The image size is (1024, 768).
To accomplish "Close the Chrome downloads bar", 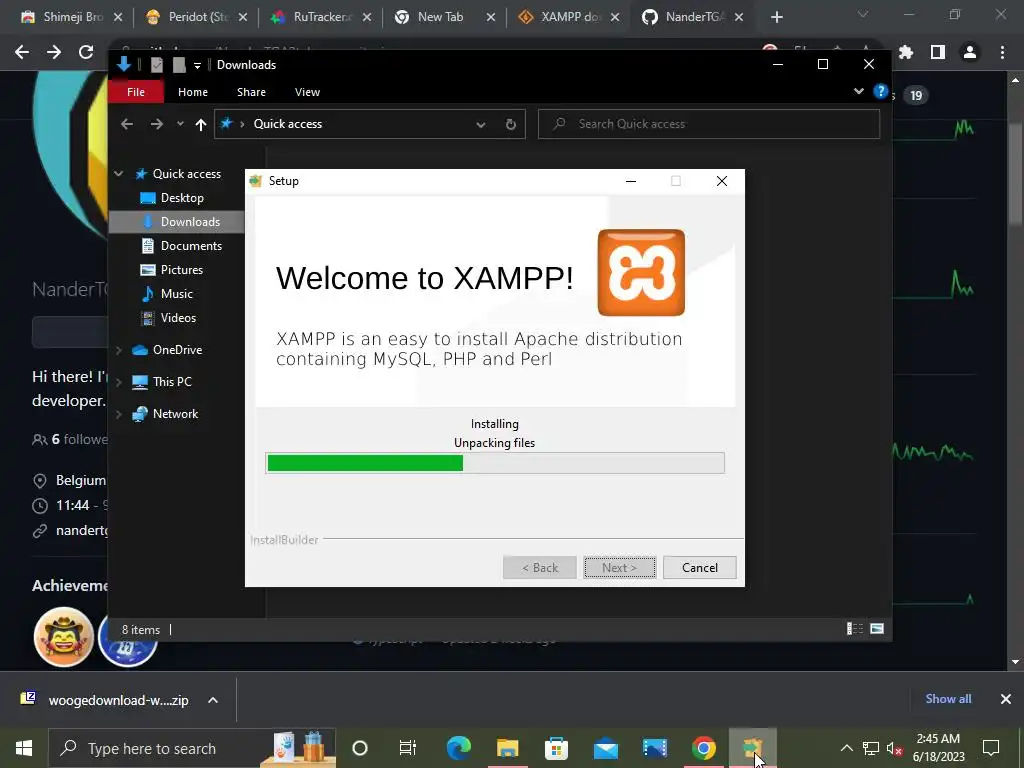I will [x=1006, y=699].
